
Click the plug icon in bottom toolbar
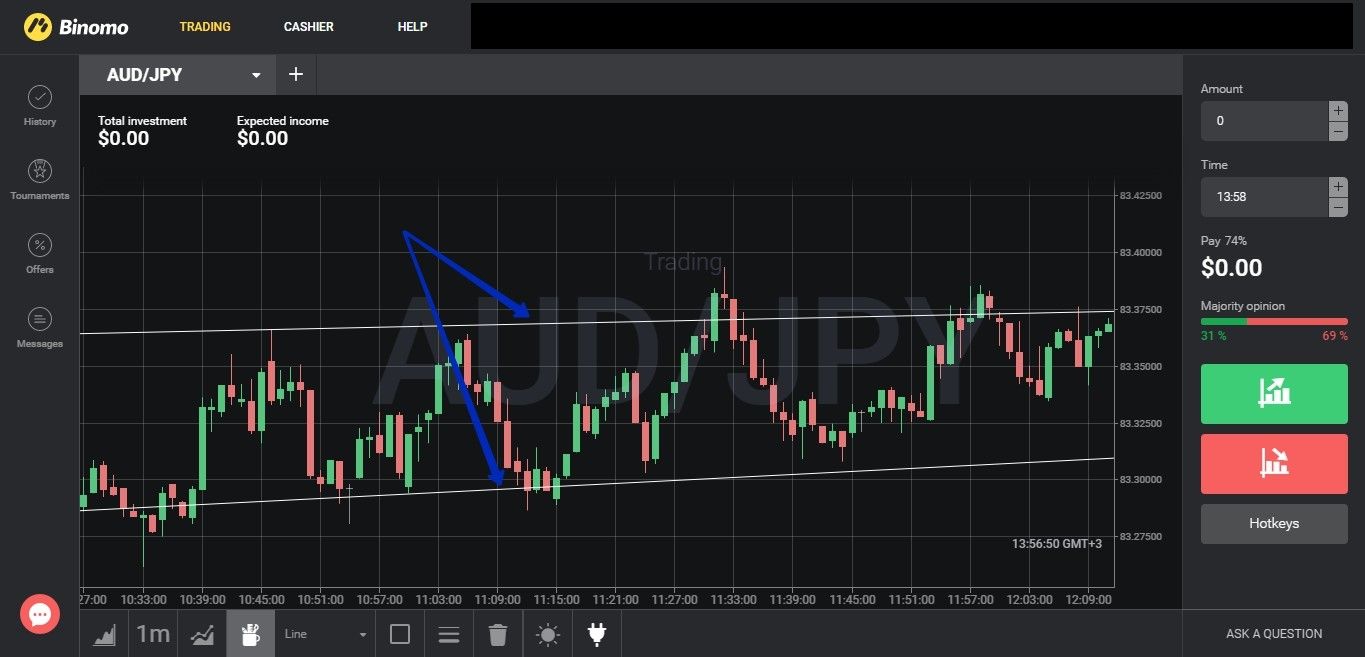[x=597, y=634]
